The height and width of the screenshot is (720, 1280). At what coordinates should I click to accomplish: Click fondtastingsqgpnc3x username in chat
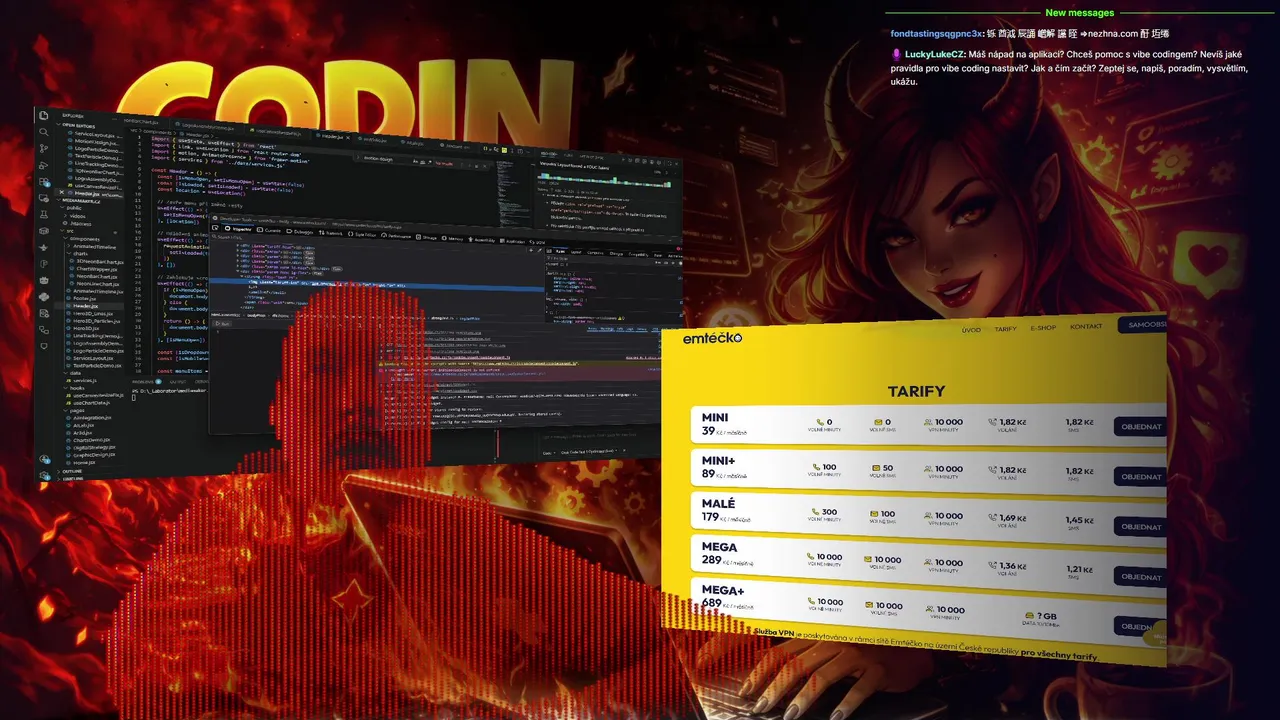click(x=937, y=33)
